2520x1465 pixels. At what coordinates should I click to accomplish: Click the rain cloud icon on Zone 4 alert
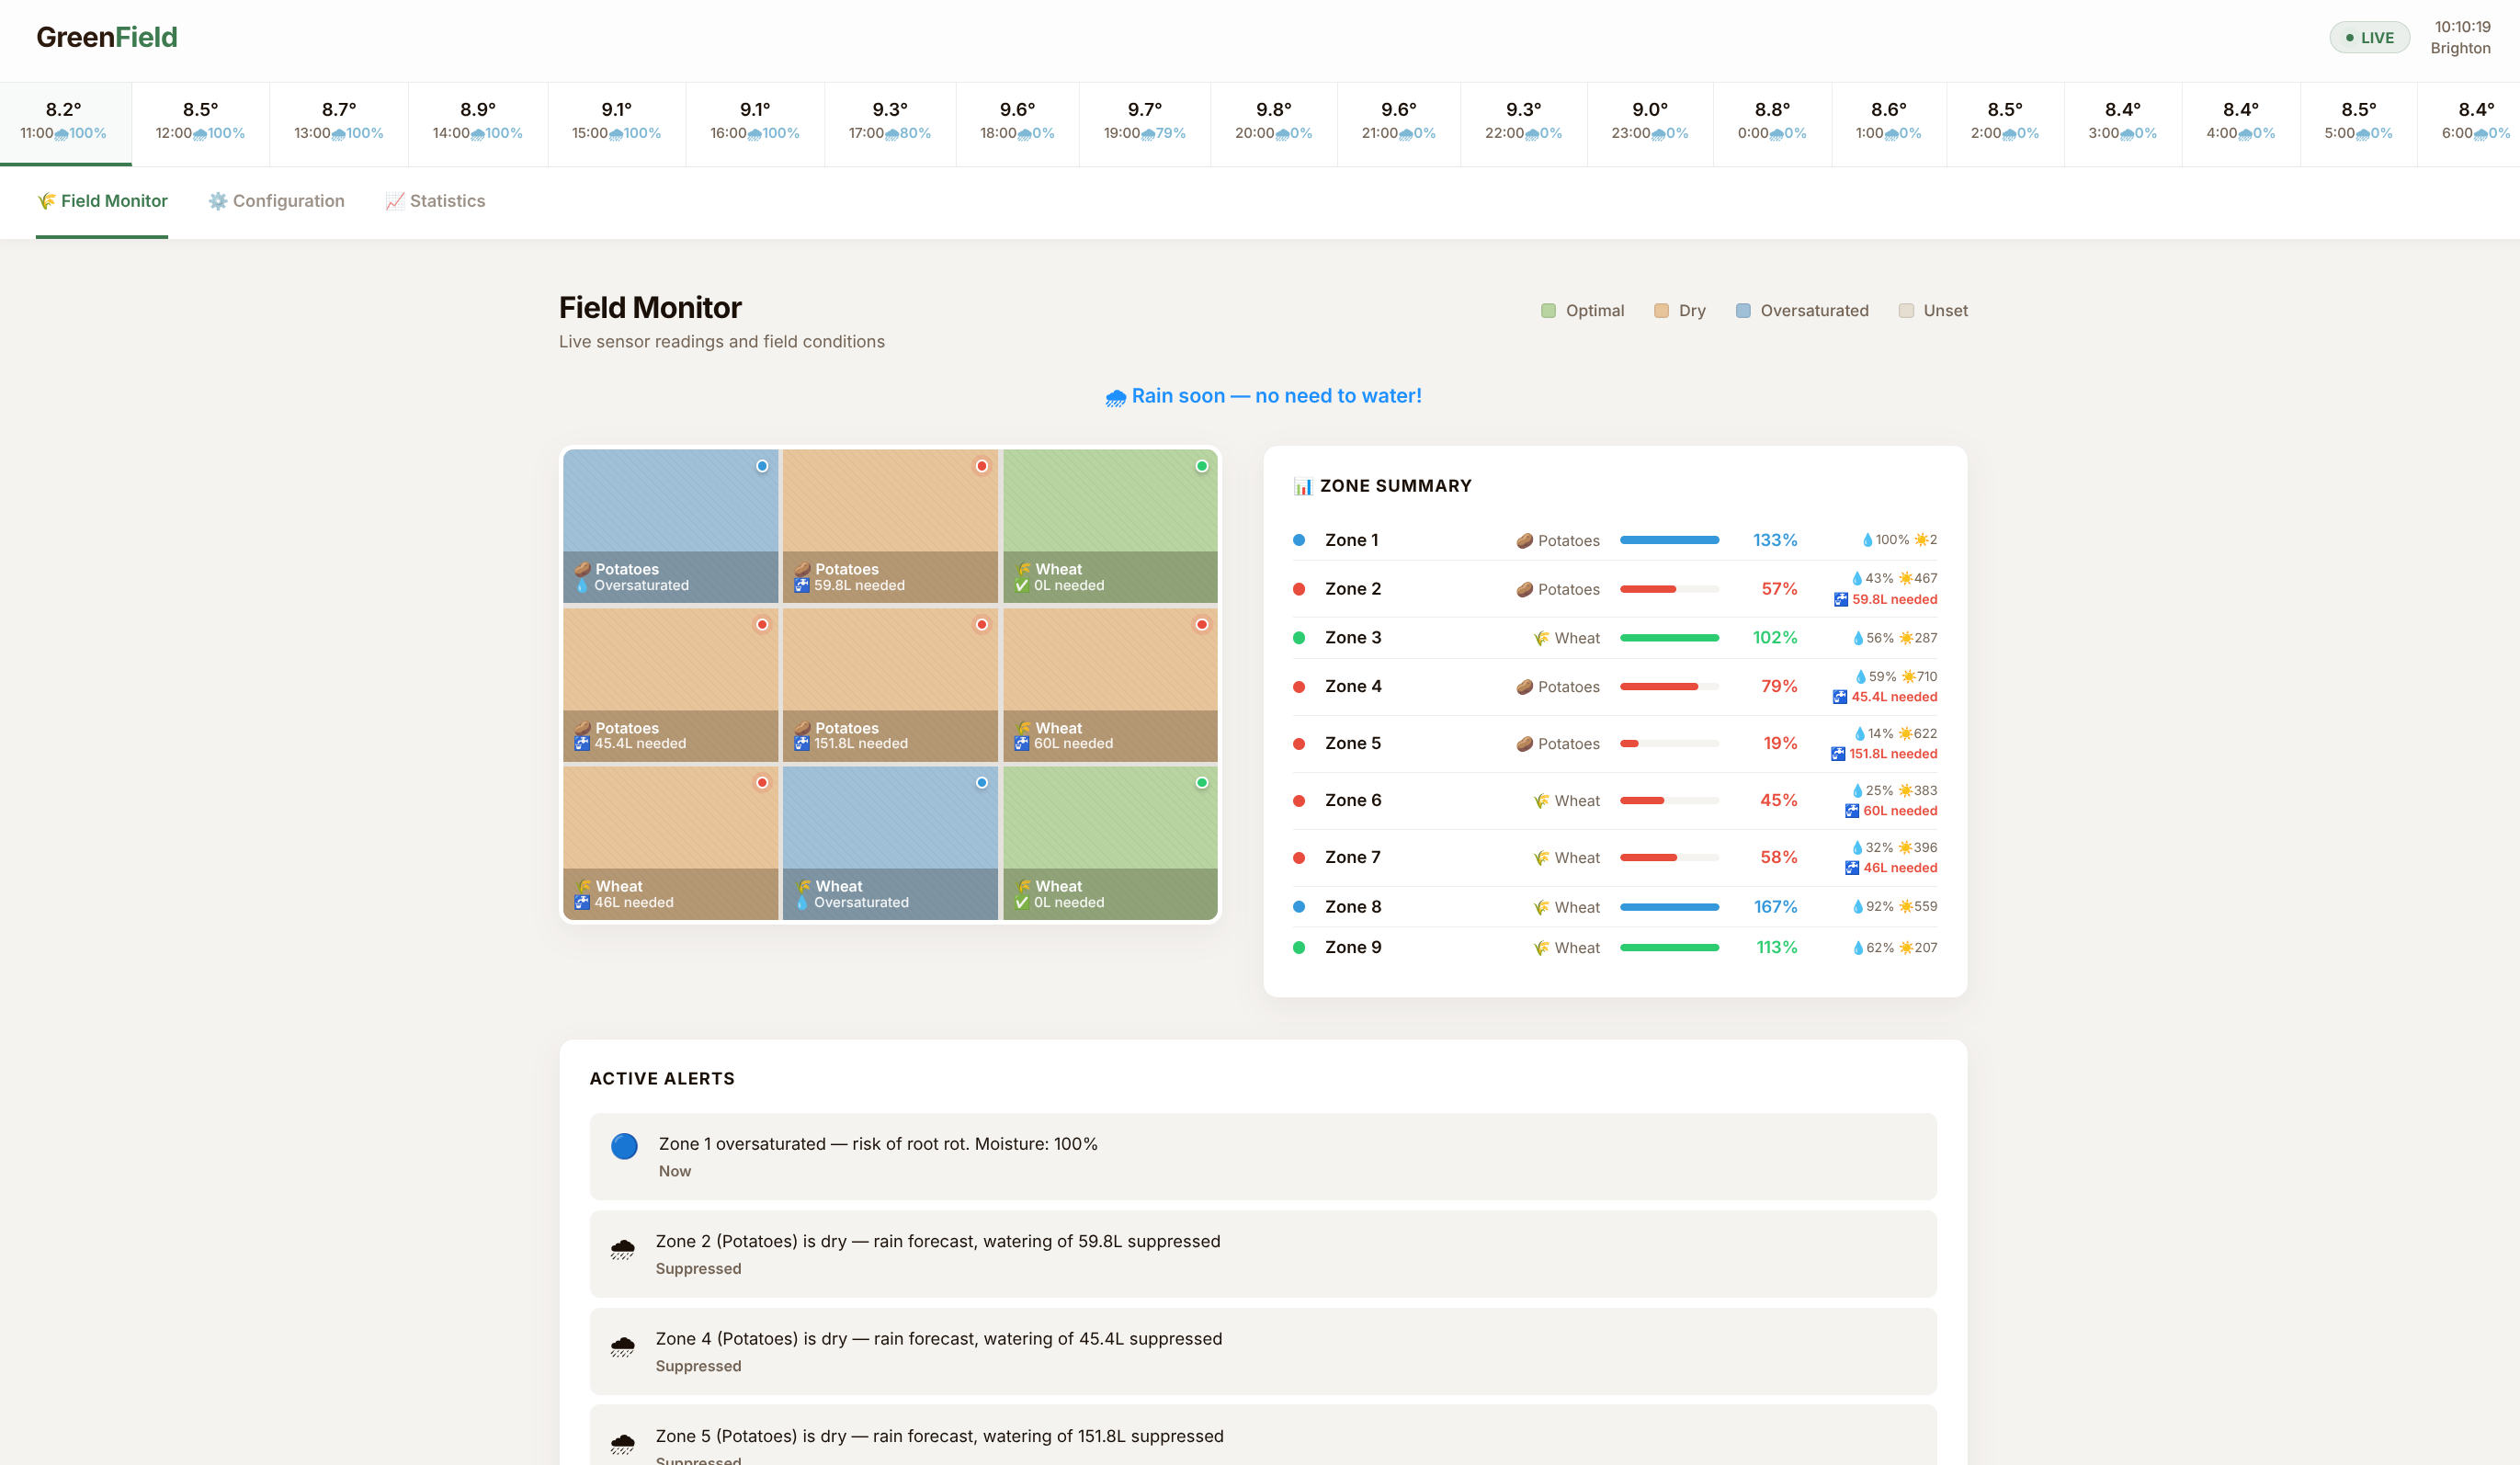622,1346
